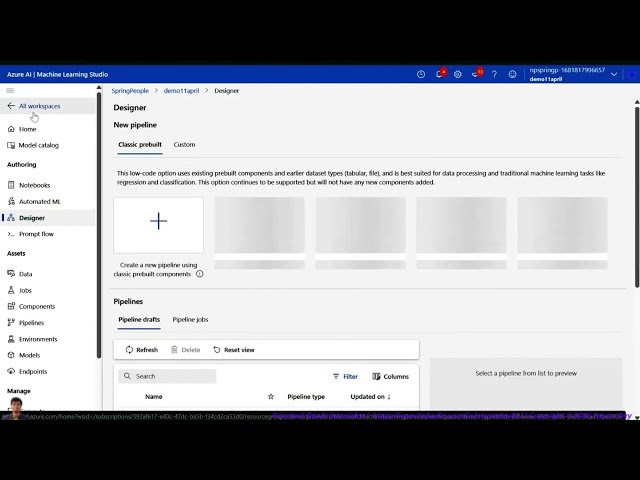Switch to Classic prebuilt tab
This screenshot has height=480, width=640.
140,144
